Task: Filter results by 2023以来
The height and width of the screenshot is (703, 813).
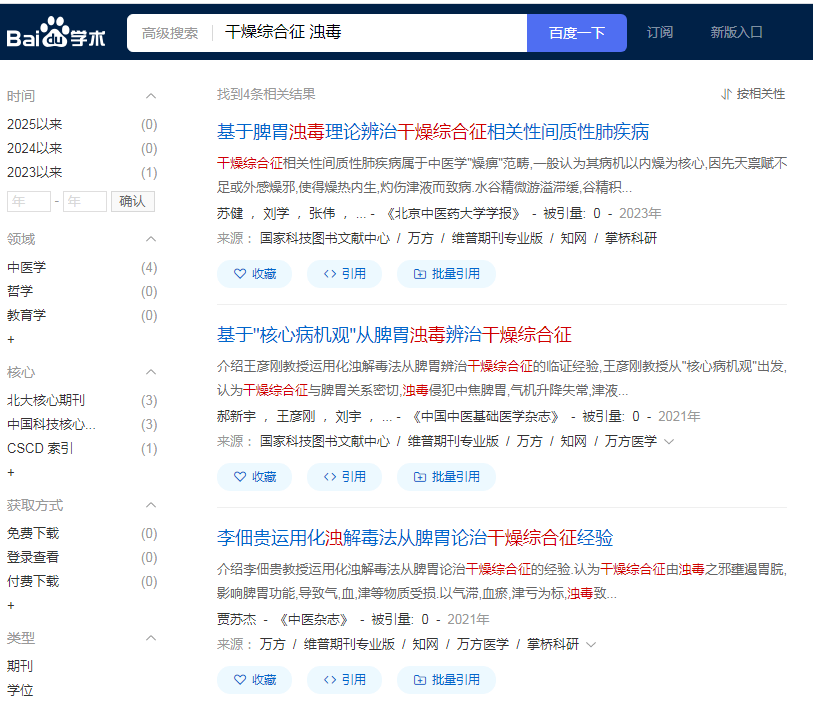Action: (x=35, y=173)
